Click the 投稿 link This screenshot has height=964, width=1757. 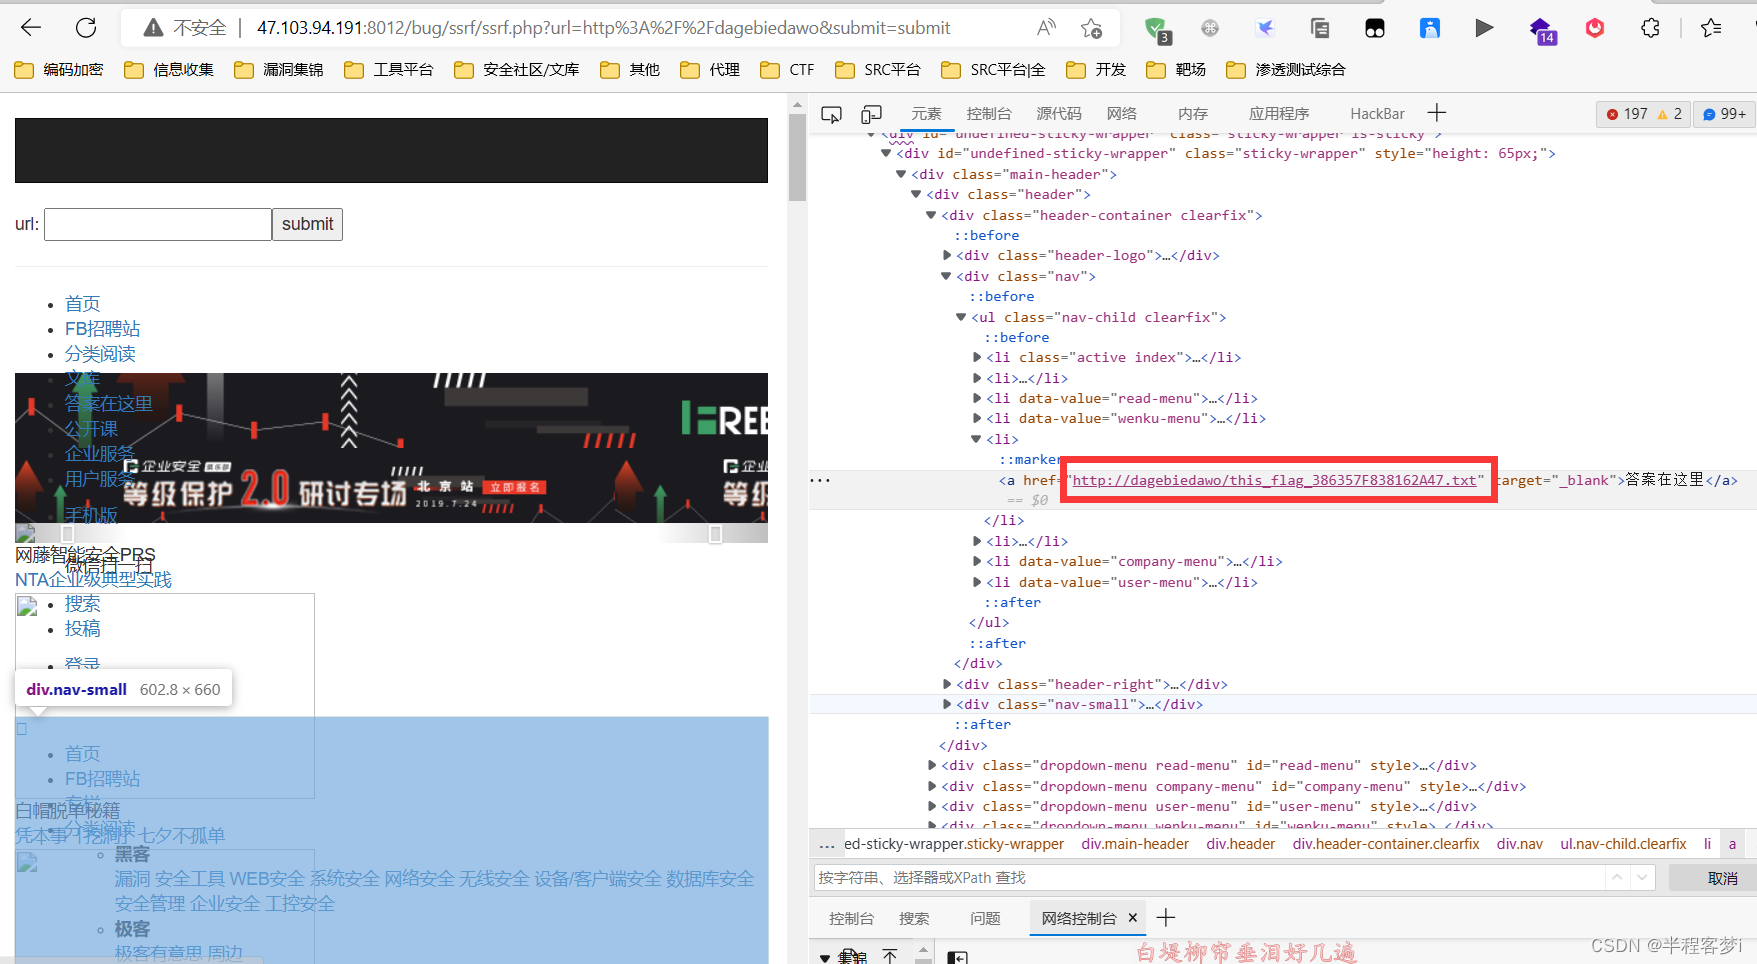pos(82,629)
